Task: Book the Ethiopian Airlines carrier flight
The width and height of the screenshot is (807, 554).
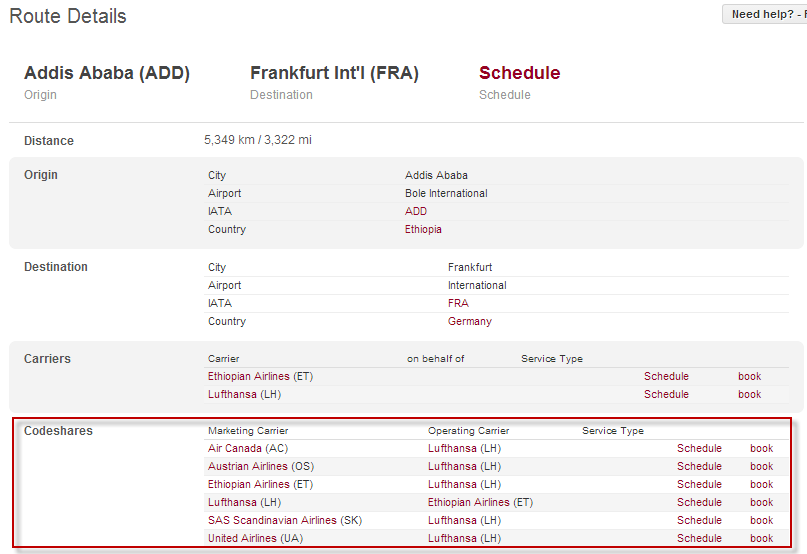Action: [749, 376]
